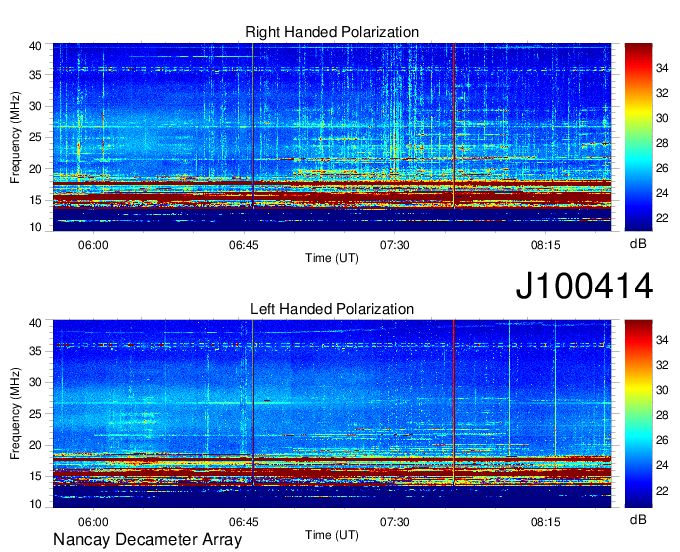Click the top plot's color bar
This screenshot has width=680, height=552.
pos(638,137)
